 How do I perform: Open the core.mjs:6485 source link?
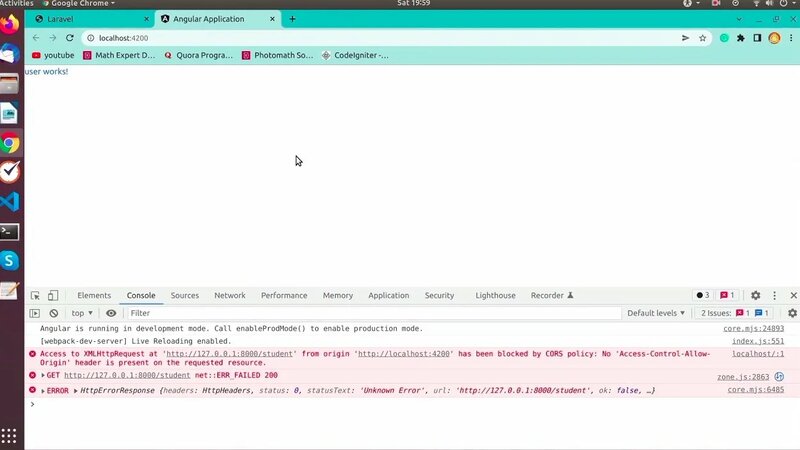(x=756, y=390)
